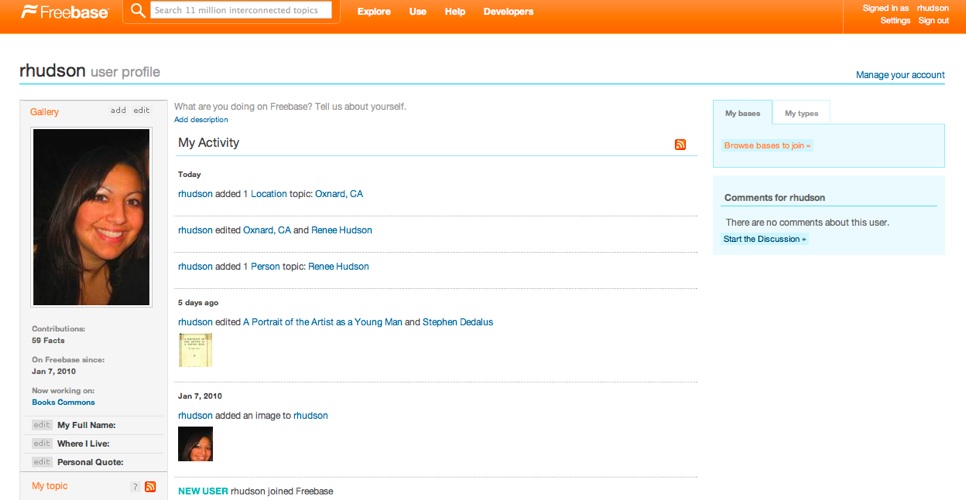The image size is (966, 502).
Task: Switch to the My bases tab
Action: click(x=742, y=113)
